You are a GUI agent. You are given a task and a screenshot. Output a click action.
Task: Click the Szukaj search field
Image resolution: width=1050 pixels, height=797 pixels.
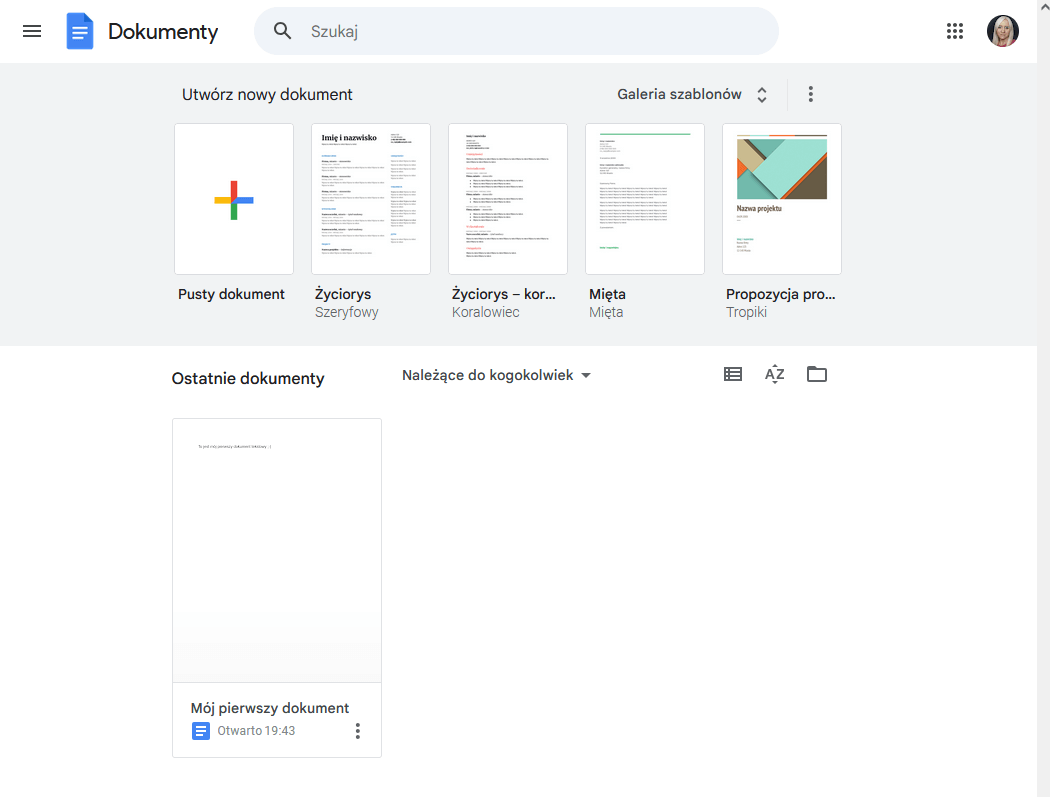(530, 31)
